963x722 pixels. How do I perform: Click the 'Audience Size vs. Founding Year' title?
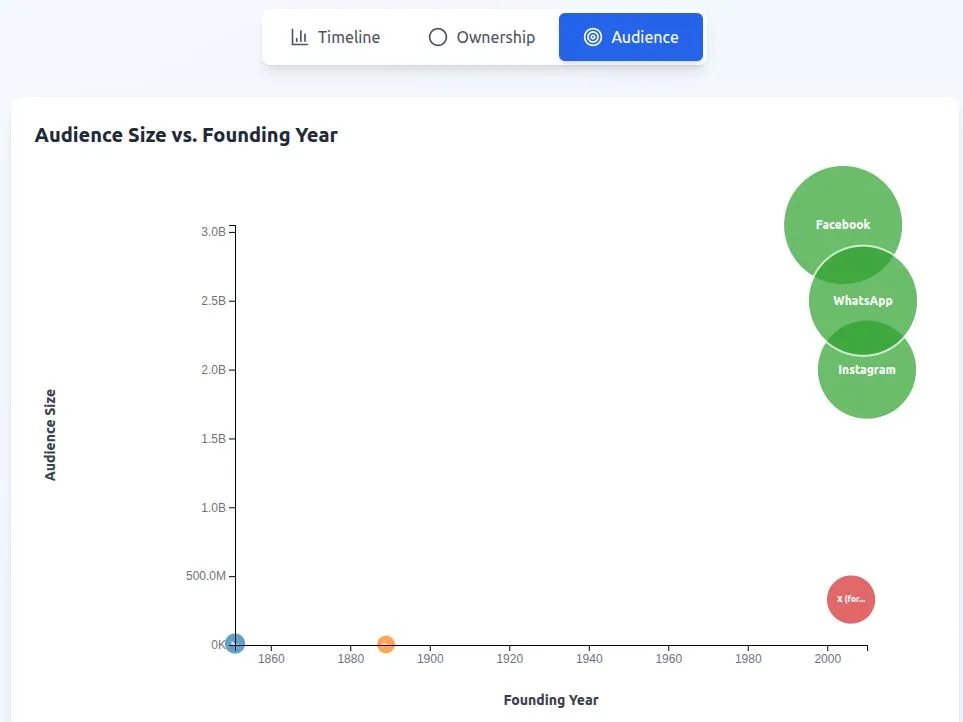click(186, 134)
